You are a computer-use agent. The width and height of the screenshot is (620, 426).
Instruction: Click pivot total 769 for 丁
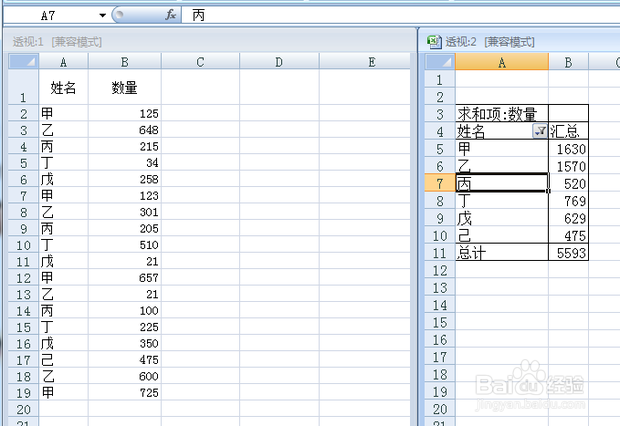568,201
